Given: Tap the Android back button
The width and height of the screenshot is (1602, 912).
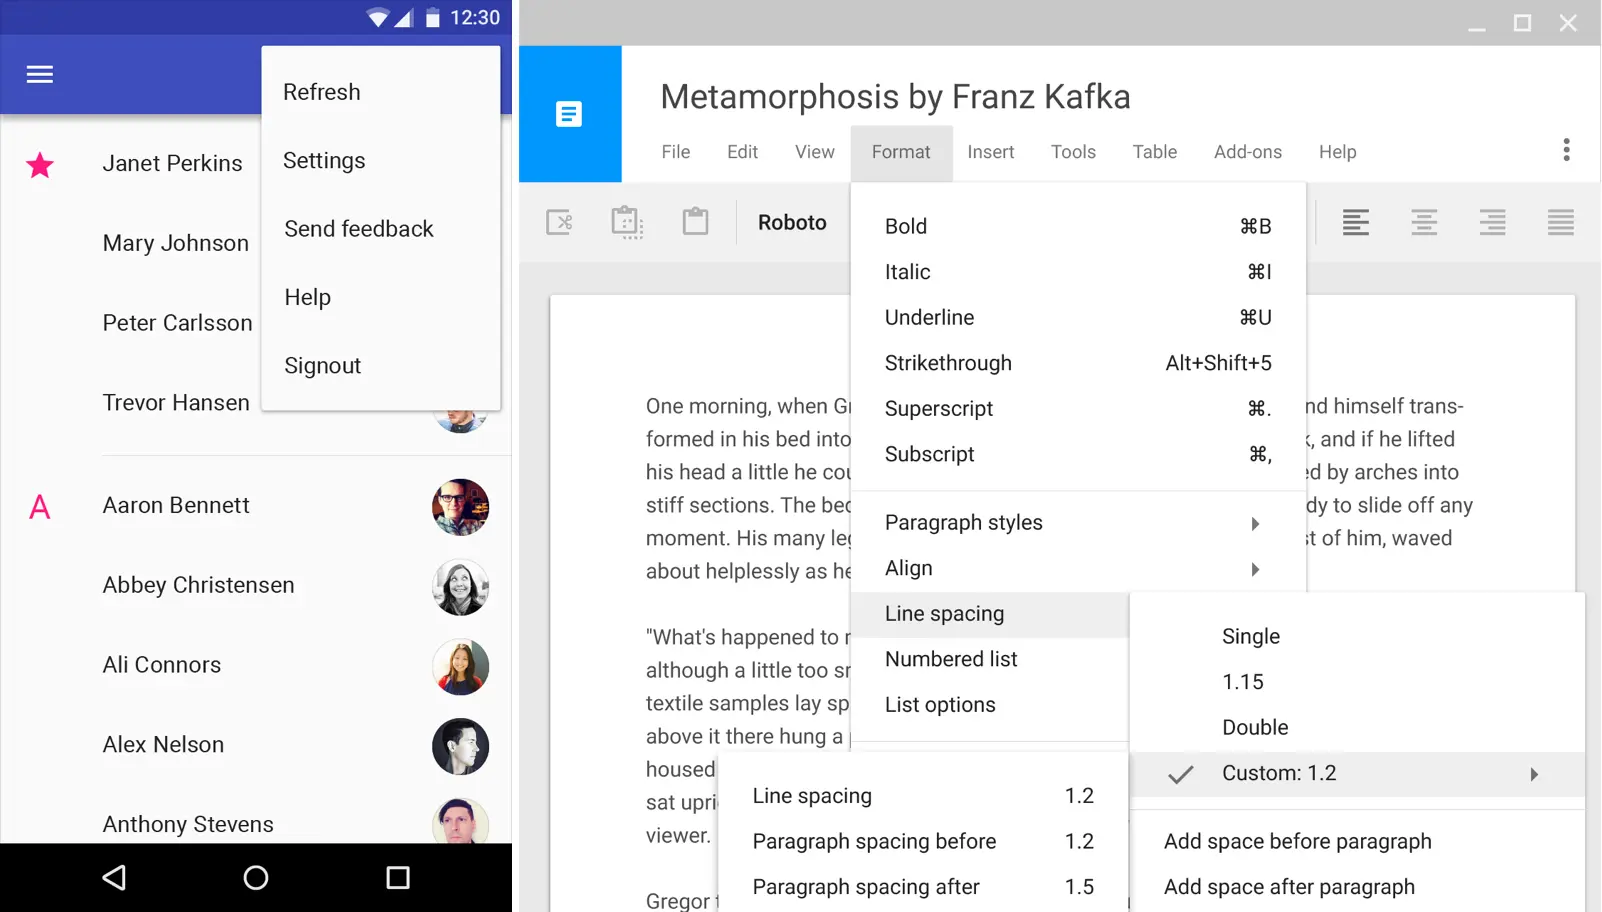Looking at the screenshot, I should tap(114, 878).
